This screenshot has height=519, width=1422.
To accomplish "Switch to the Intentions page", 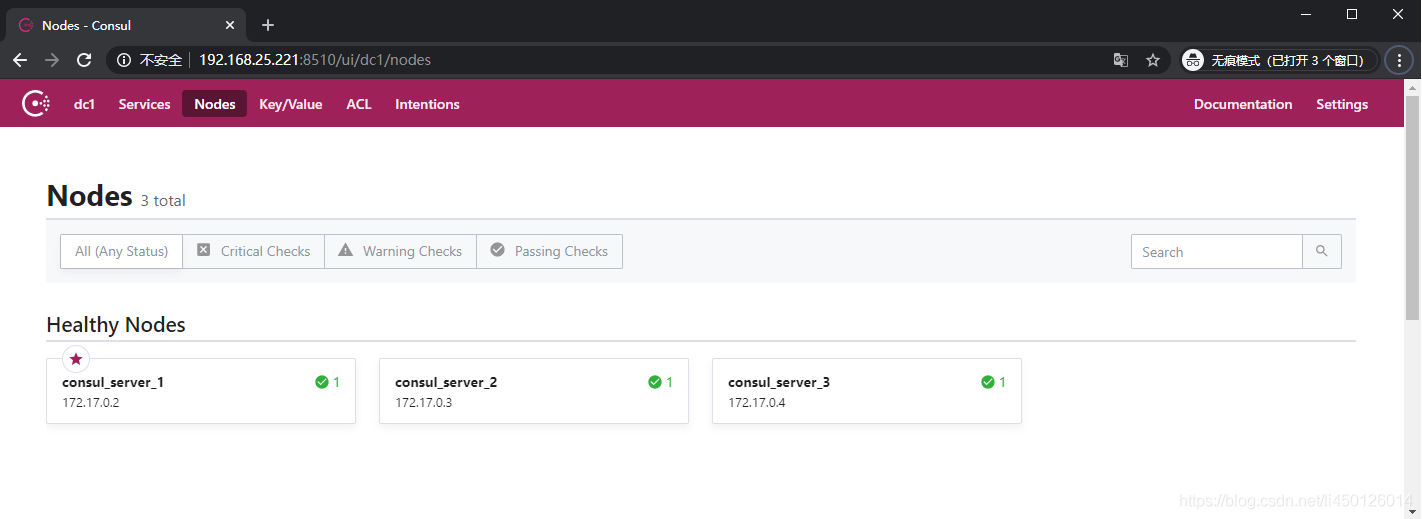I will [427, 104].
